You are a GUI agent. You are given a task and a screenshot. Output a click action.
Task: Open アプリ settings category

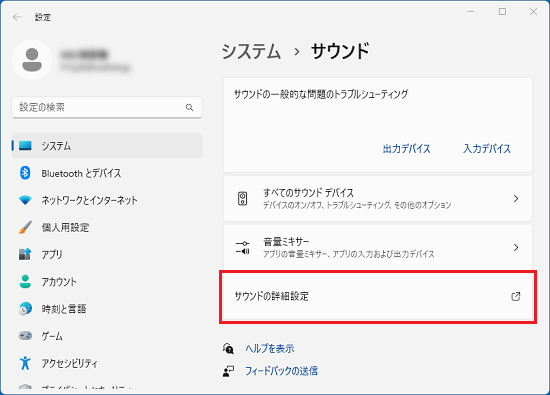tap(107, 254)
